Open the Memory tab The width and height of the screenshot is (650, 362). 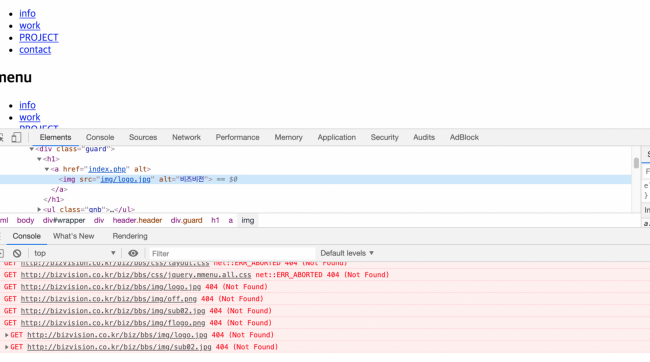(x=289, y=137)
